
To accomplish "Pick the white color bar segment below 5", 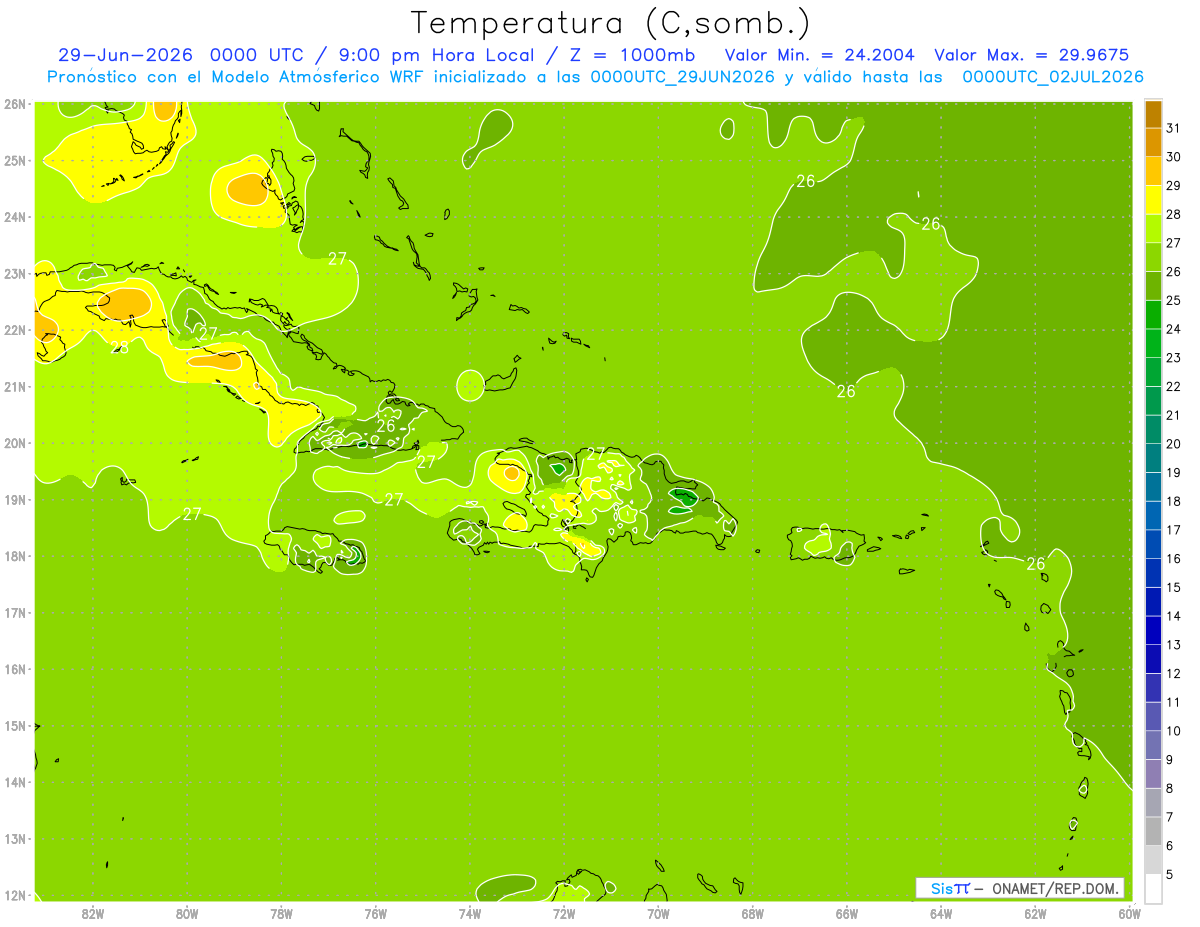I will (1153, 888).
